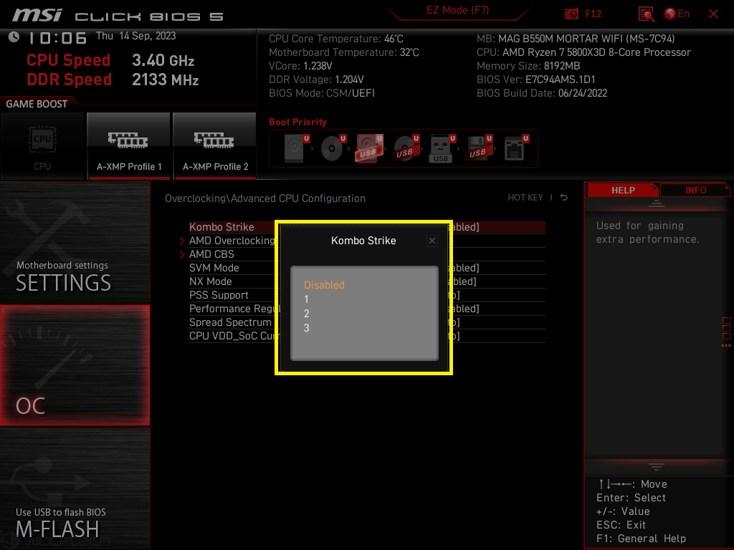Click the system time 10:06
734x550 pixels.
pyautogui.click(x=57, y=38)
